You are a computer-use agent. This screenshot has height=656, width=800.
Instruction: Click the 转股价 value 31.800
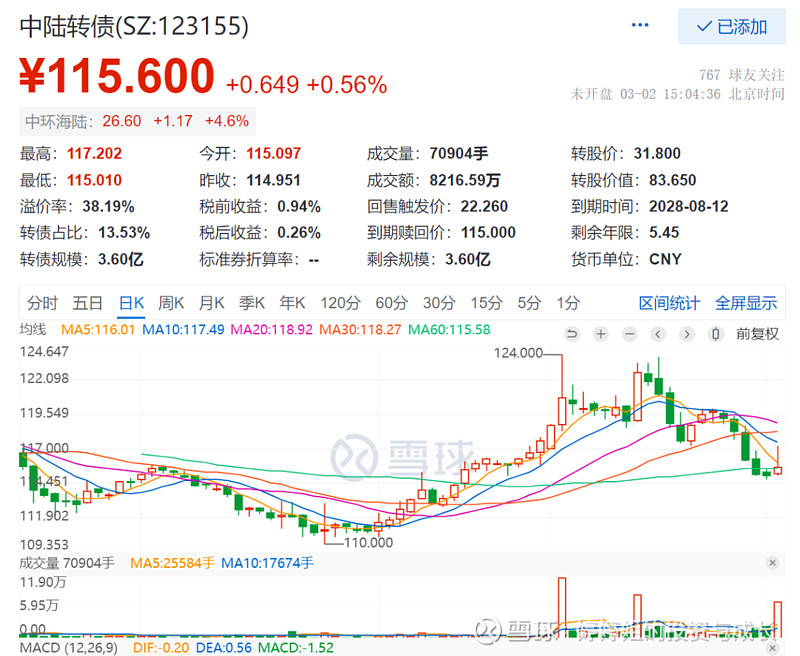(x=657, y=154)
